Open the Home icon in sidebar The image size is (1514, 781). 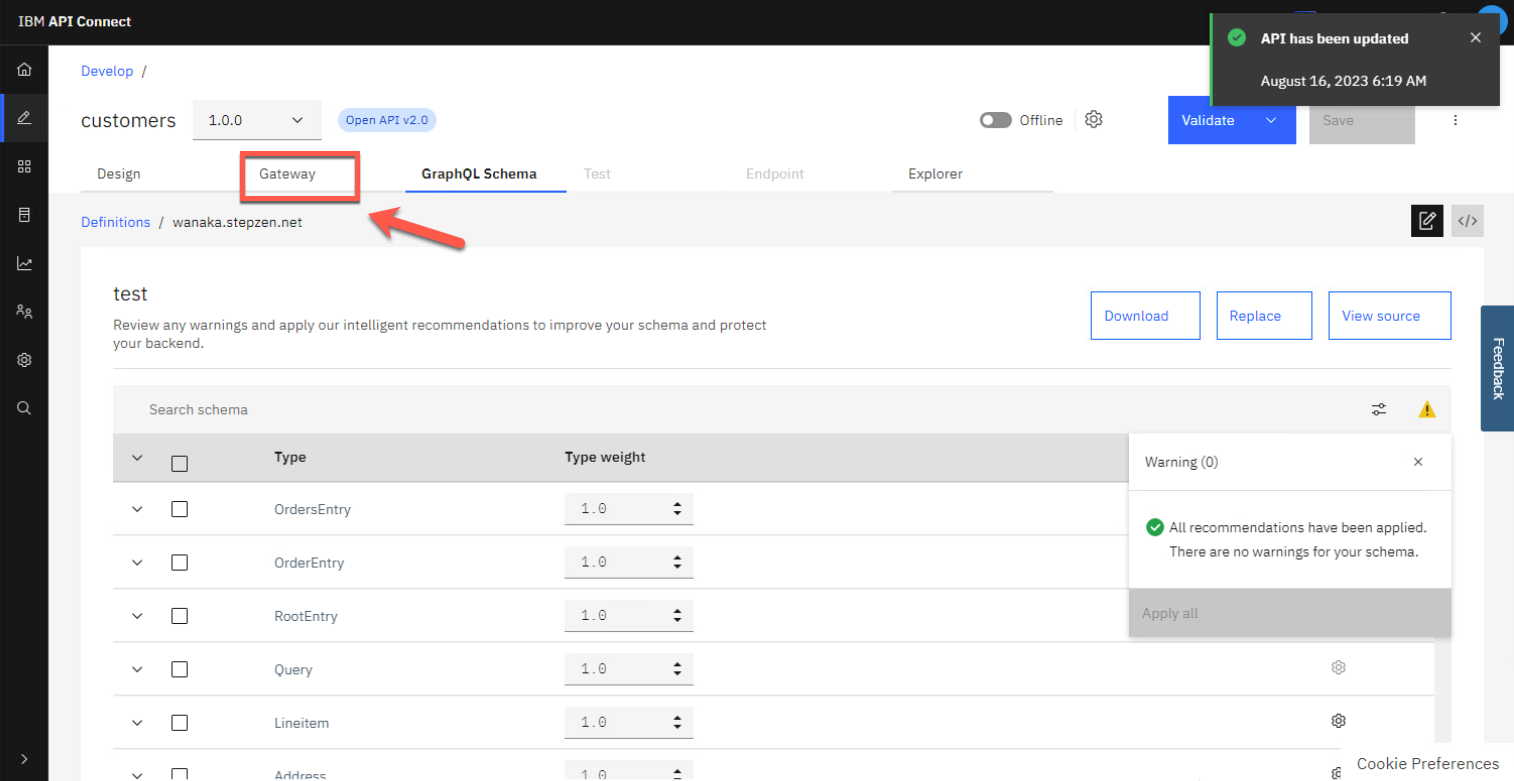(x=24, y=70)
